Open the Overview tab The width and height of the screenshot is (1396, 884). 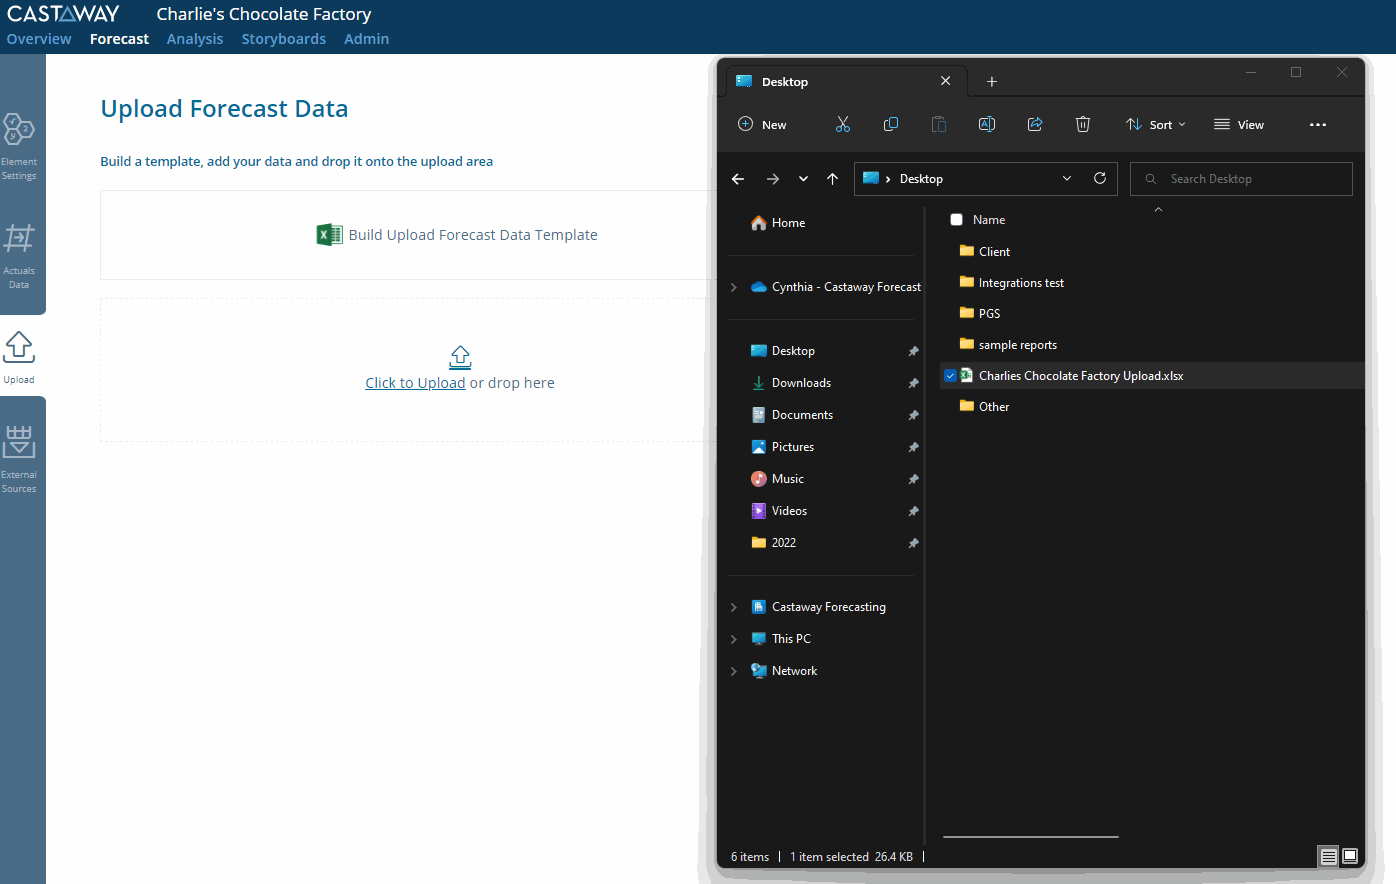pyautogui.click(x=39, y=39)
